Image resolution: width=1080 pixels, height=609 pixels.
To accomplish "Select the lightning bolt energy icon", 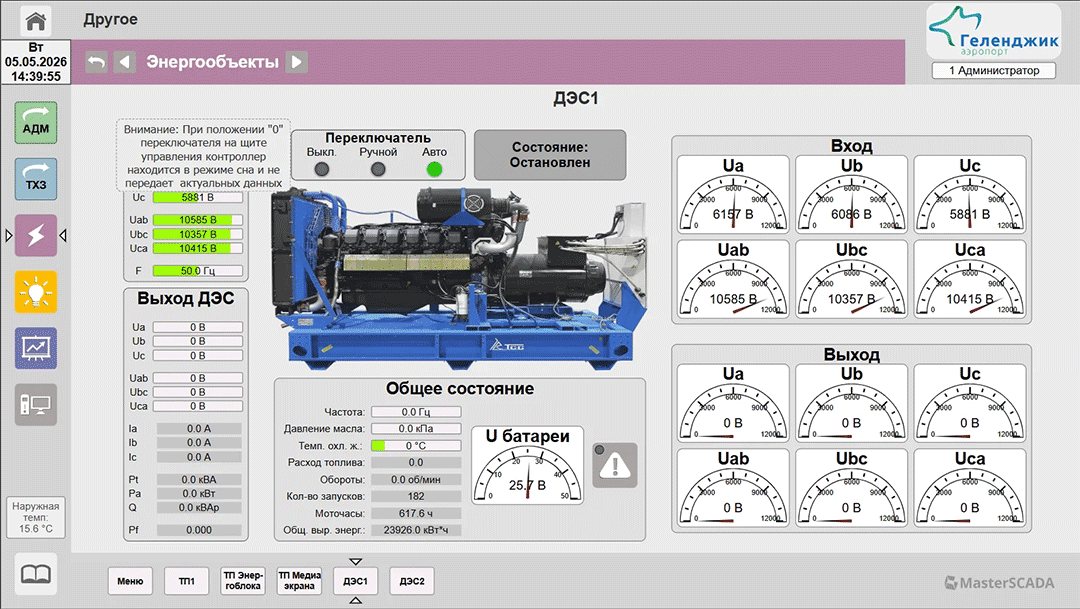I will click(36, 236).
